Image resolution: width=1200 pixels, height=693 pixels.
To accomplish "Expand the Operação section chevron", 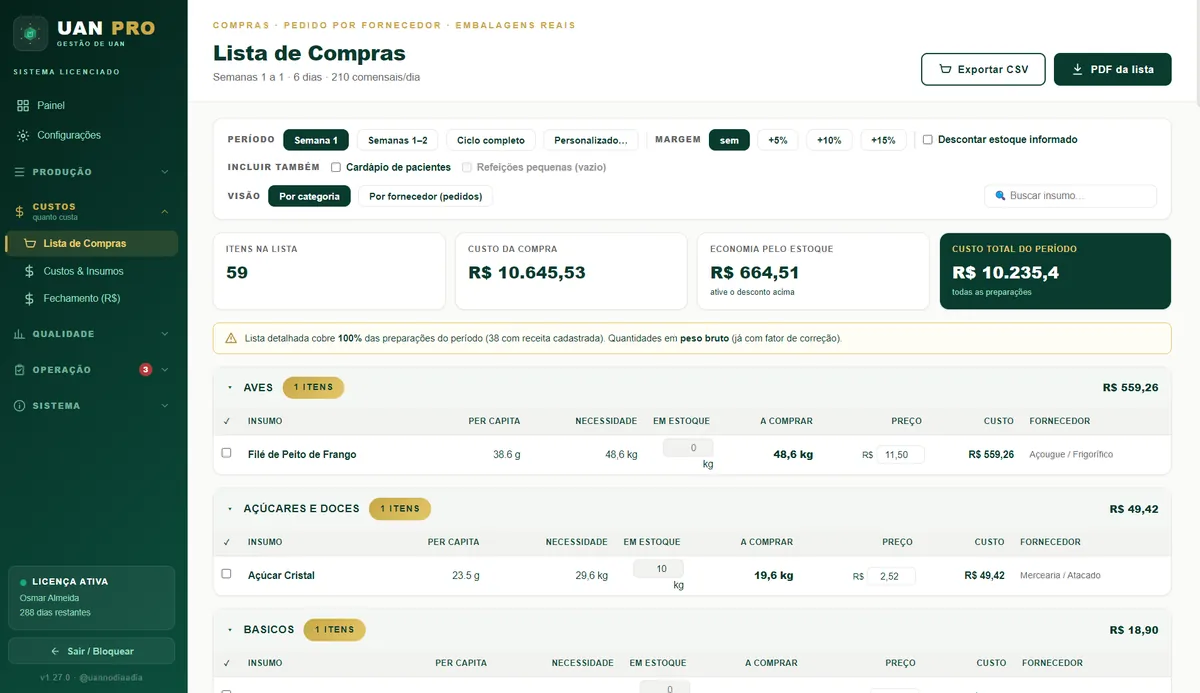I will click(165, 370).
